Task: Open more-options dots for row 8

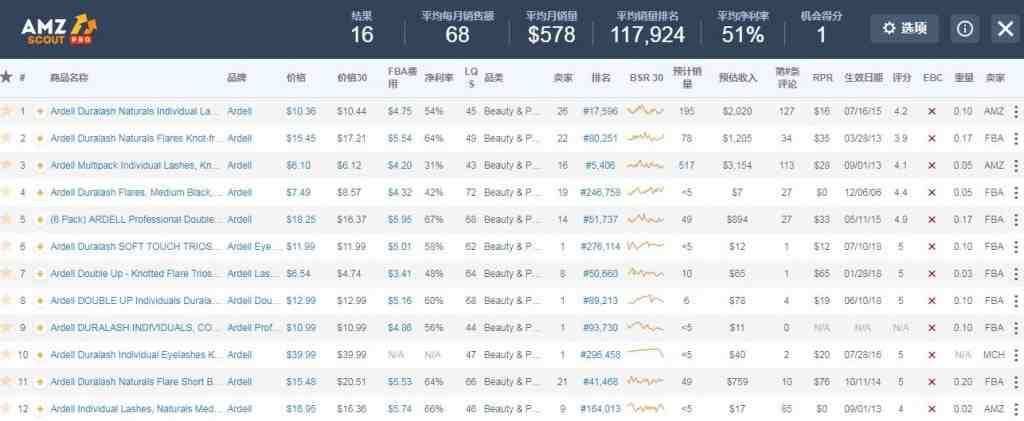Action: (1016, 301)
